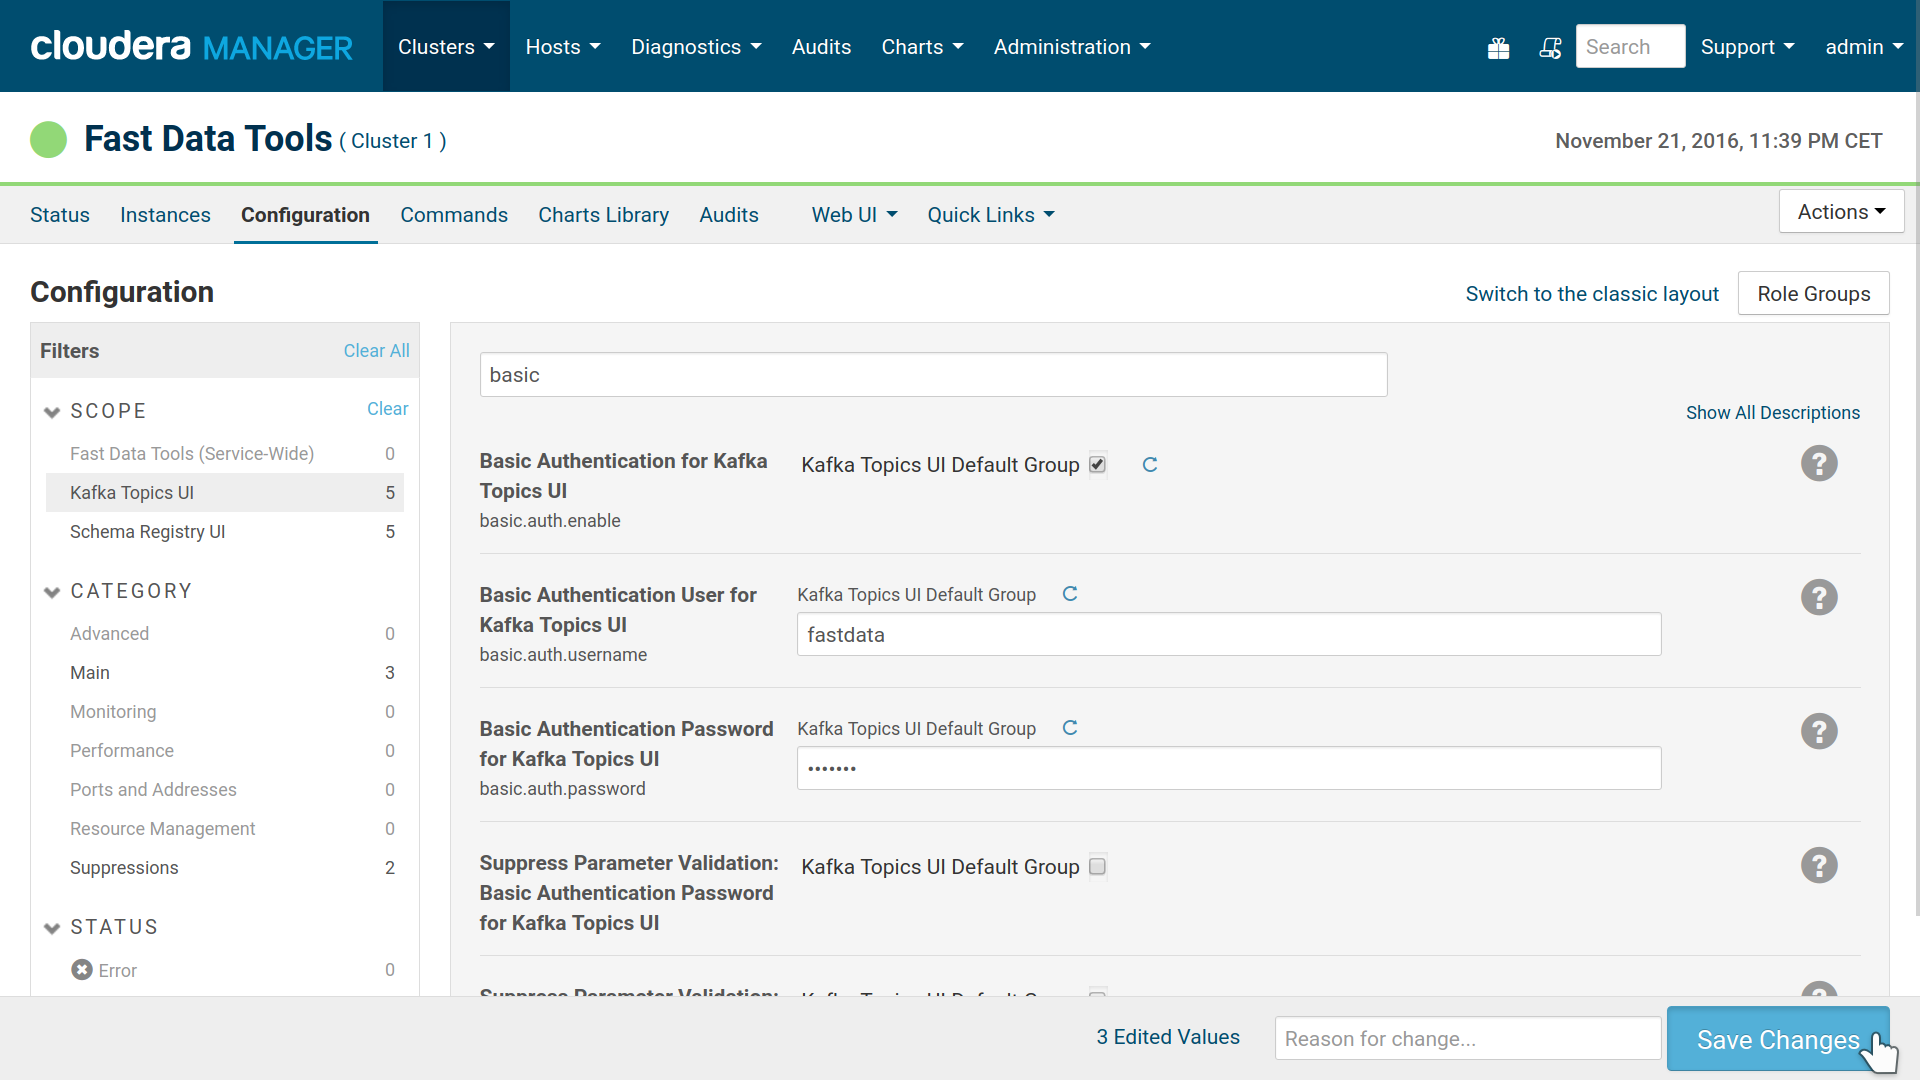1920x1080 pixels.
Task: Click Clear All filters link
Action: click(x=376, y=351)
